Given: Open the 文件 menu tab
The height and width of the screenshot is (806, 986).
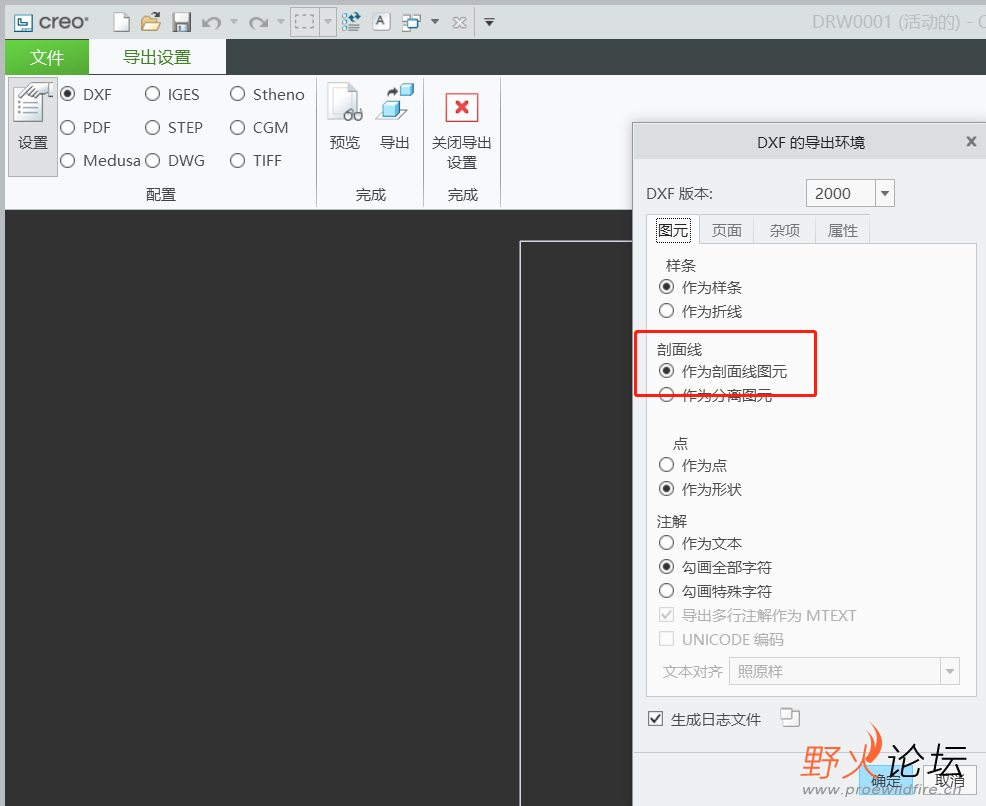Looking at the screenshot, I should pyautogui.click(x=47, y=57).
